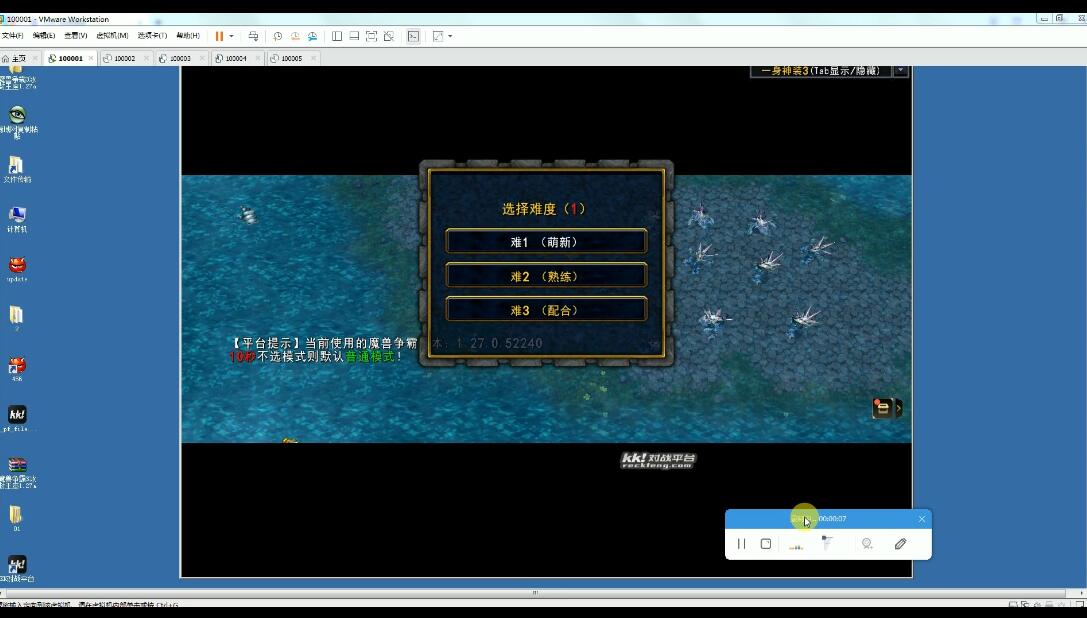Screen dimensions: 1087x618
Task: Open the in-game chest icon at right edge
Action: point(882,408)
